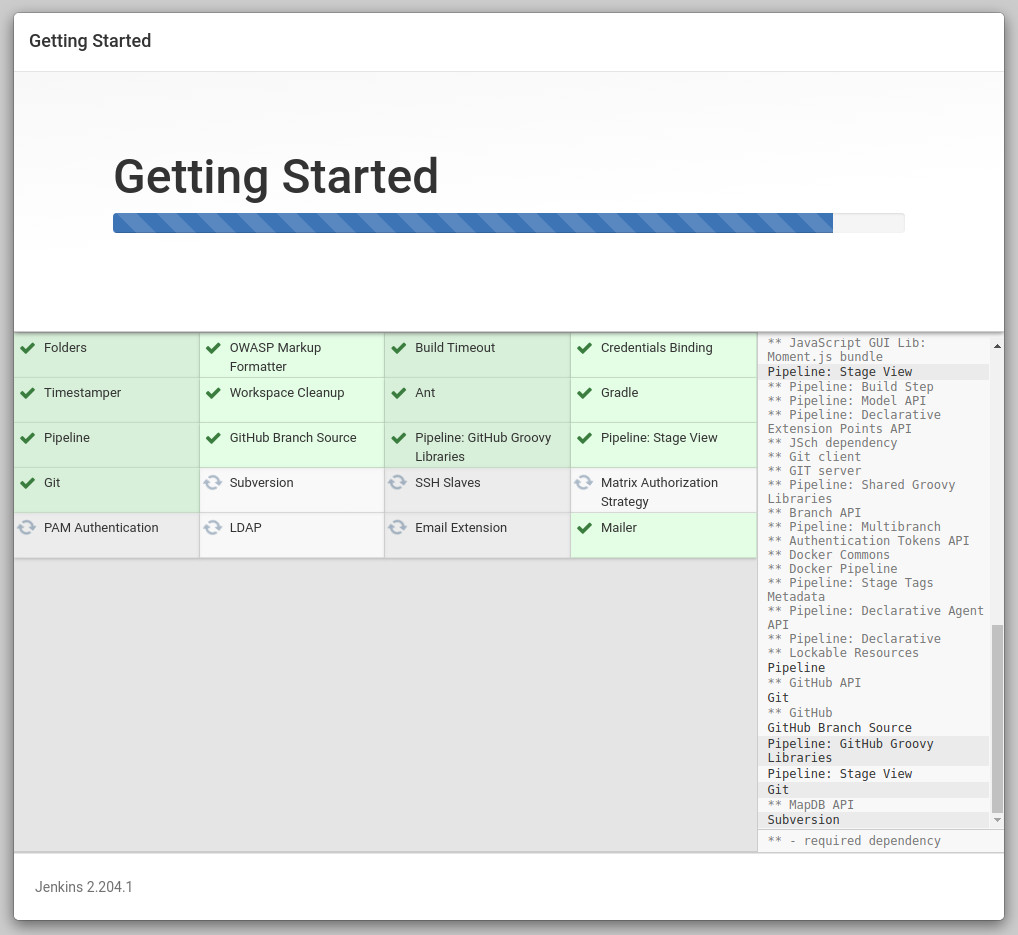Screen dimensions: 1018x935
Task: Click the checkmark beside the Pipeline plugin cell
Action: coord(27,438)
